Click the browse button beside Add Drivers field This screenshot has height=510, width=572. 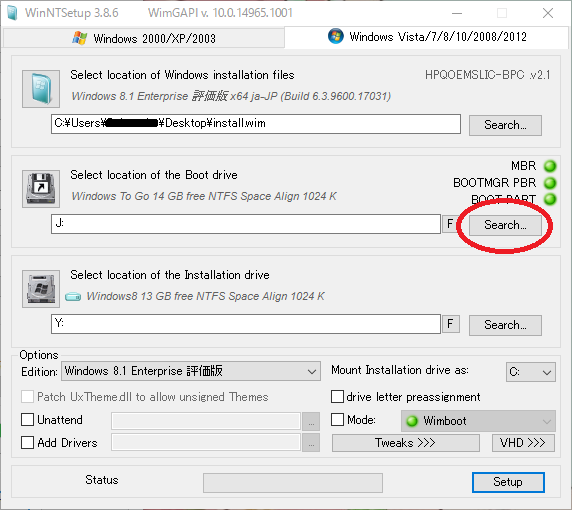(311, 443)
